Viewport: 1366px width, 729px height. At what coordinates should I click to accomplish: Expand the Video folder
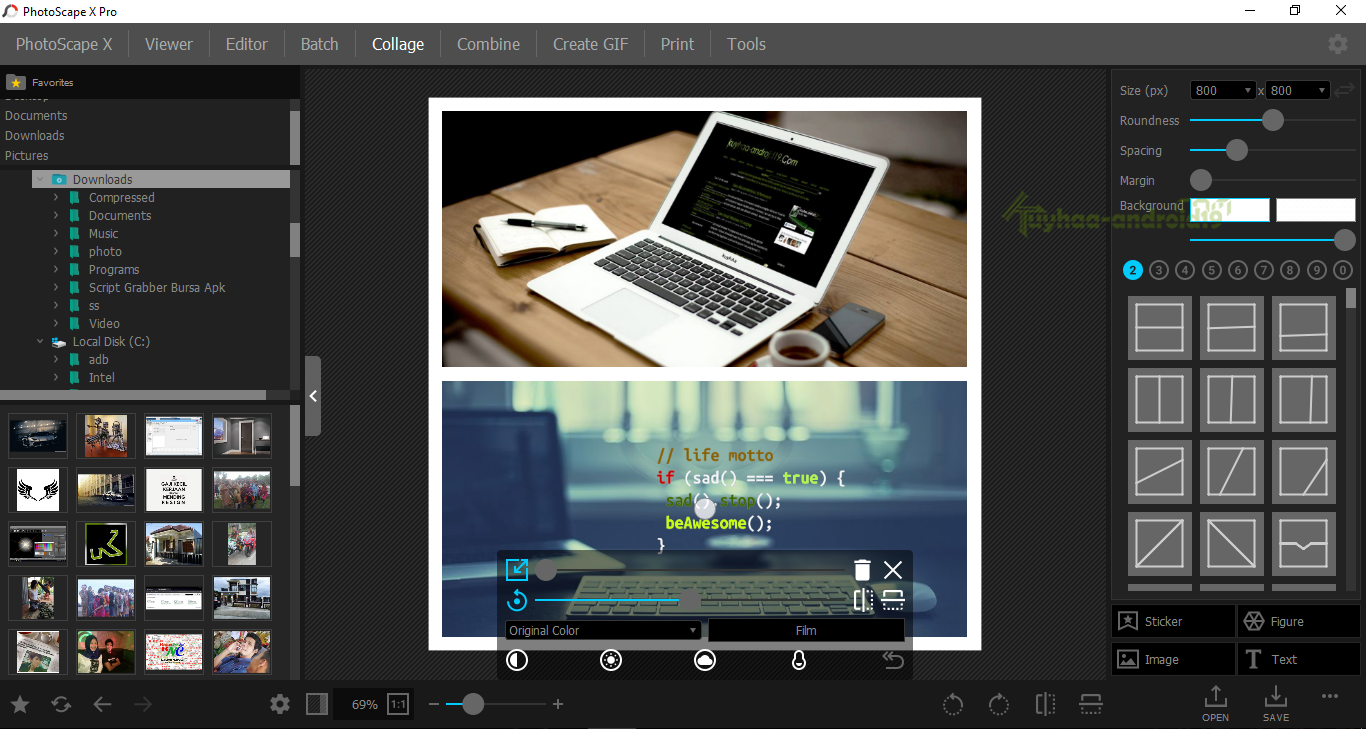pos(56,324)
